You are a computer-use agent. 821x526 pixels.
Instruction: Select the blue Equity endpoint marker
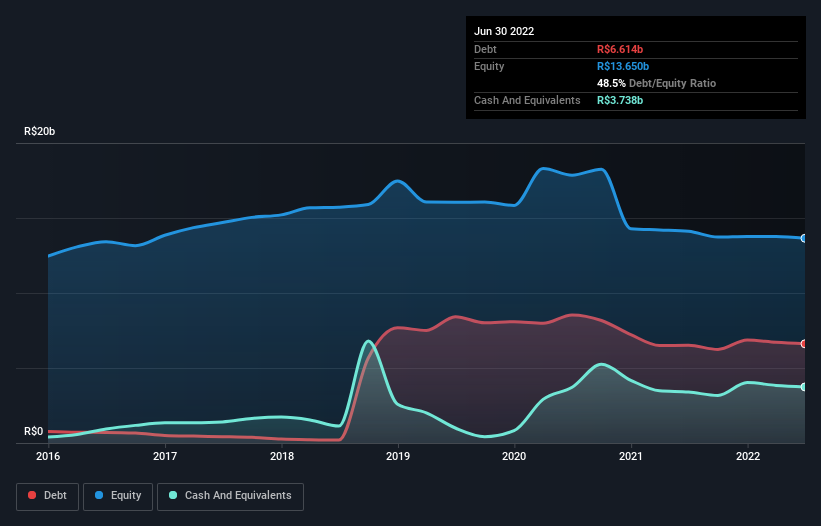(804, 238)
